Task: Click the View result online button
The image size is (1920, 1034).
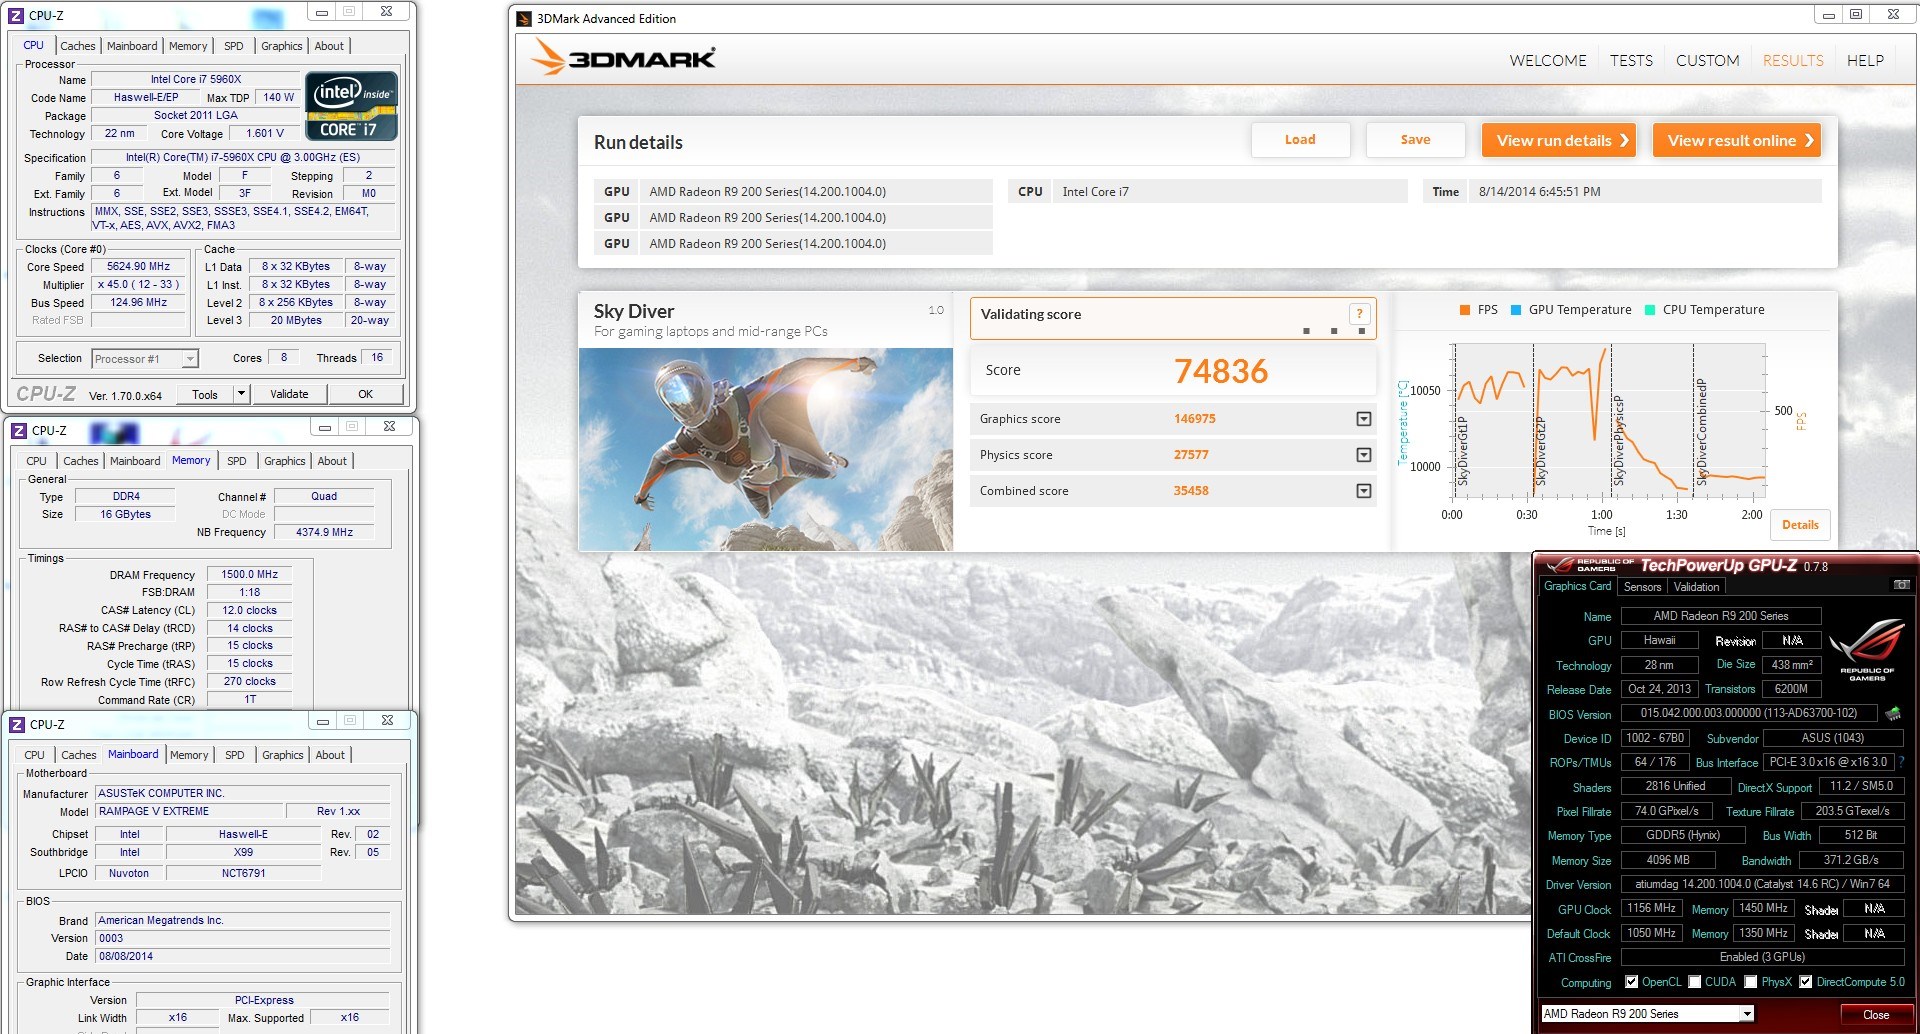Action: point(1736,141)
